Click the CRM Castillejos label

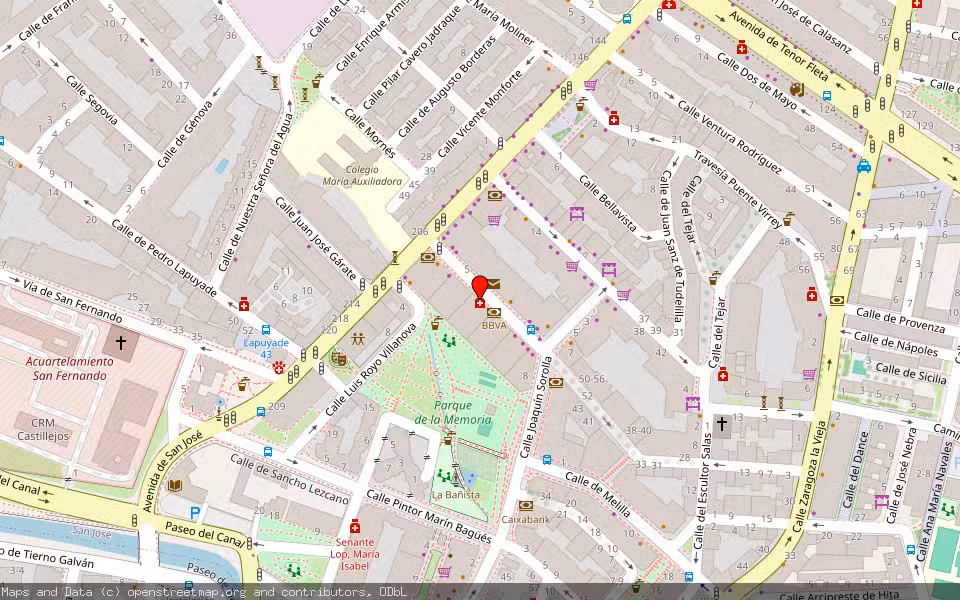click(43, 429)
